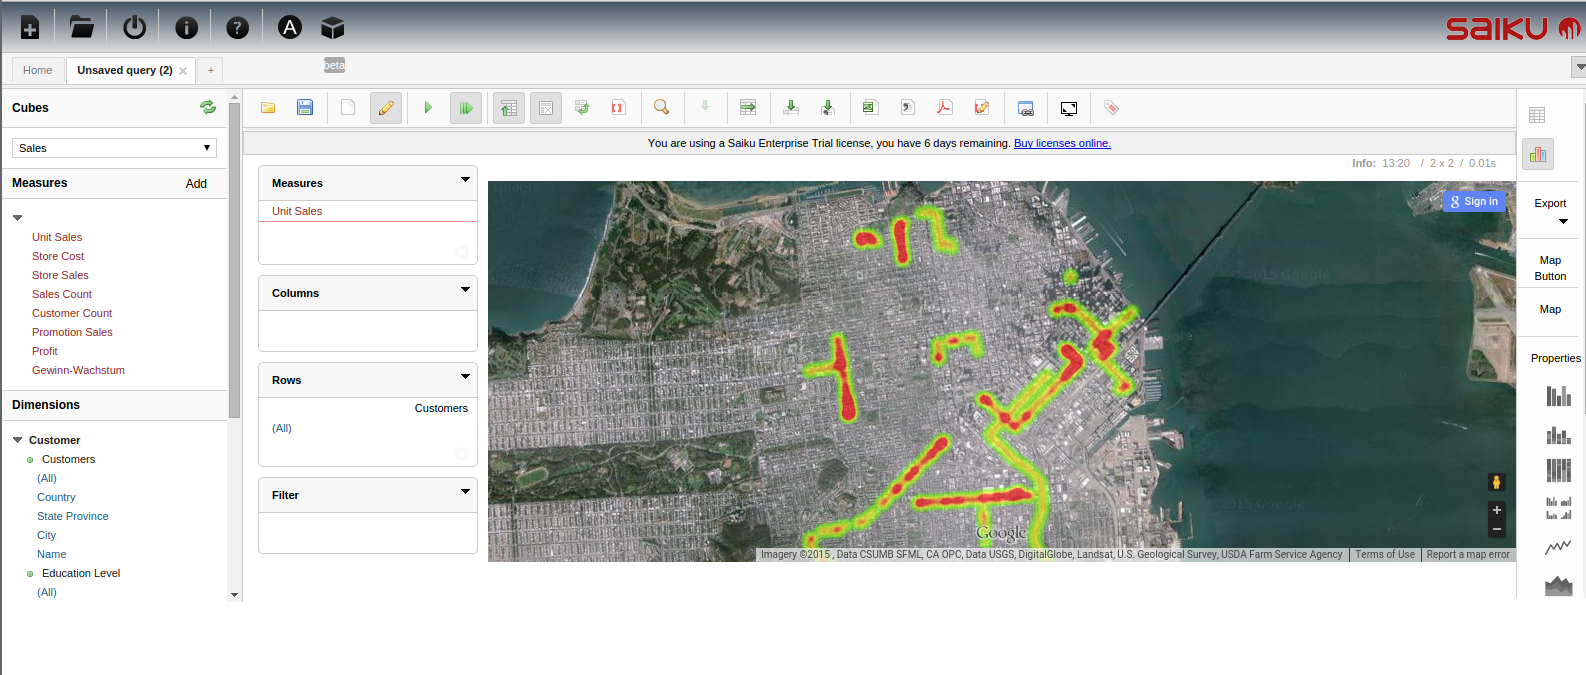Image resolution: width=1586 pixels, height=675 pixels.
Task: Export to Excel spreadsheet icon
Action: coord(869,108)
